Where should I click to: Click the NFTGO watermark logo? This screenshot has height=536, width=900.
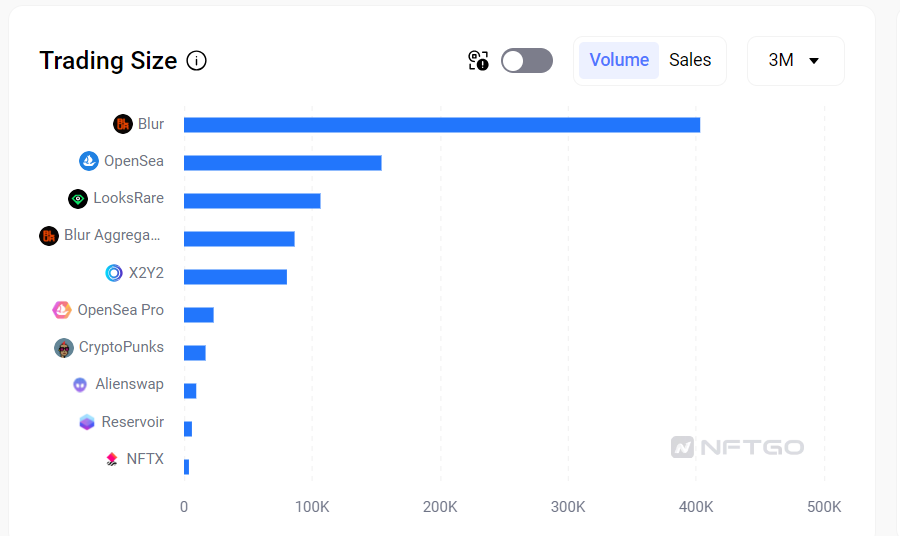pos(738,447)
